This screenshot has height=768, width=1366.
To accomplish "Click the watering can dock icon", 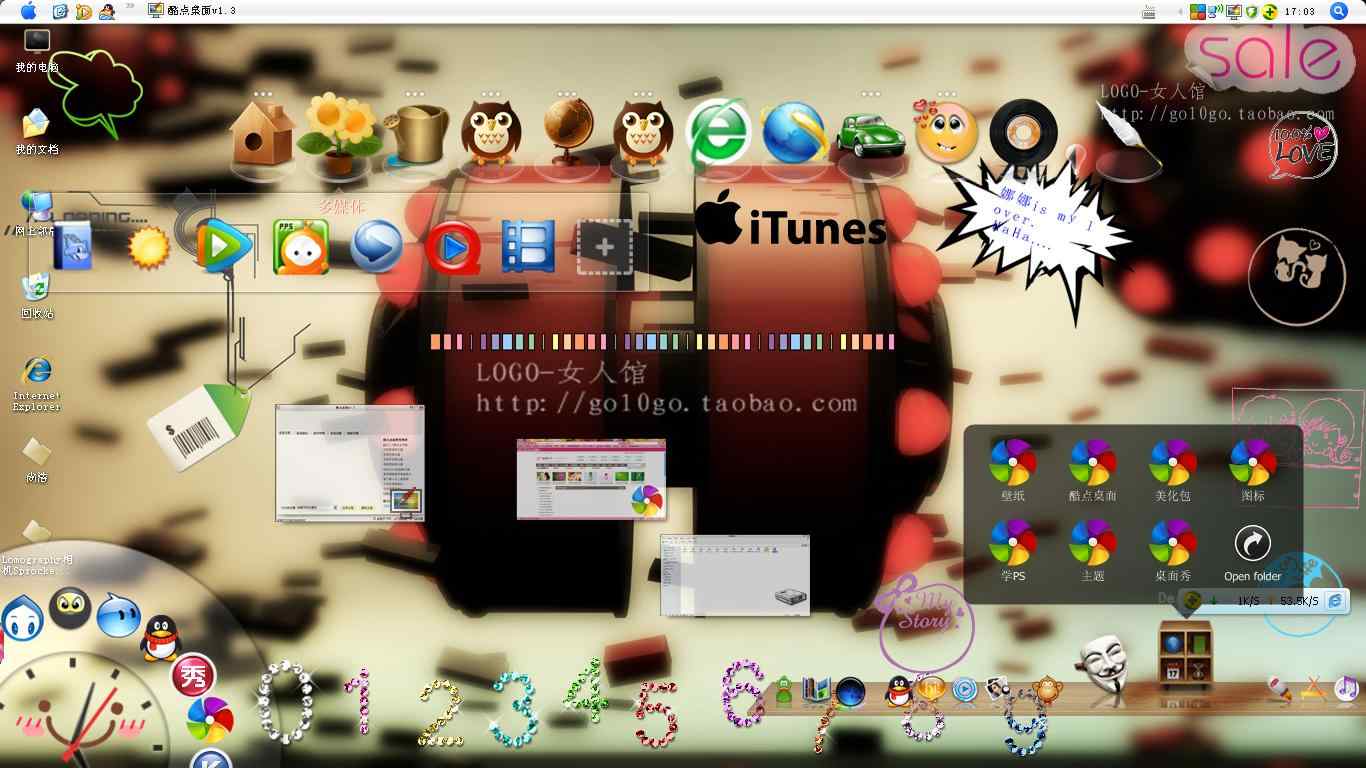I will point(415,134).
